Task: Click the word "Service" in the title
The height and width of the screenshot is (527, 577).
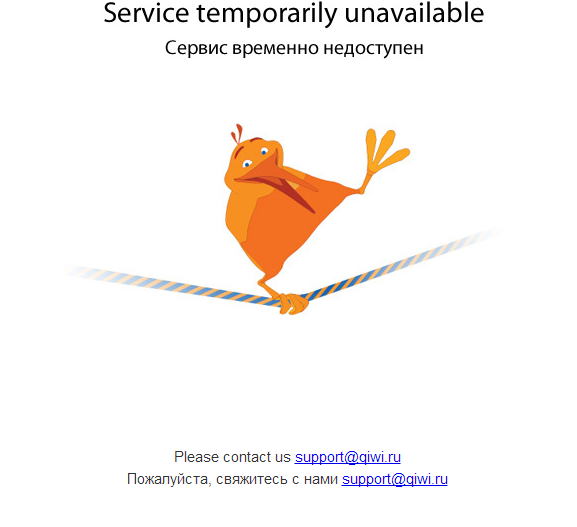Action: click(x=146, y=13)
